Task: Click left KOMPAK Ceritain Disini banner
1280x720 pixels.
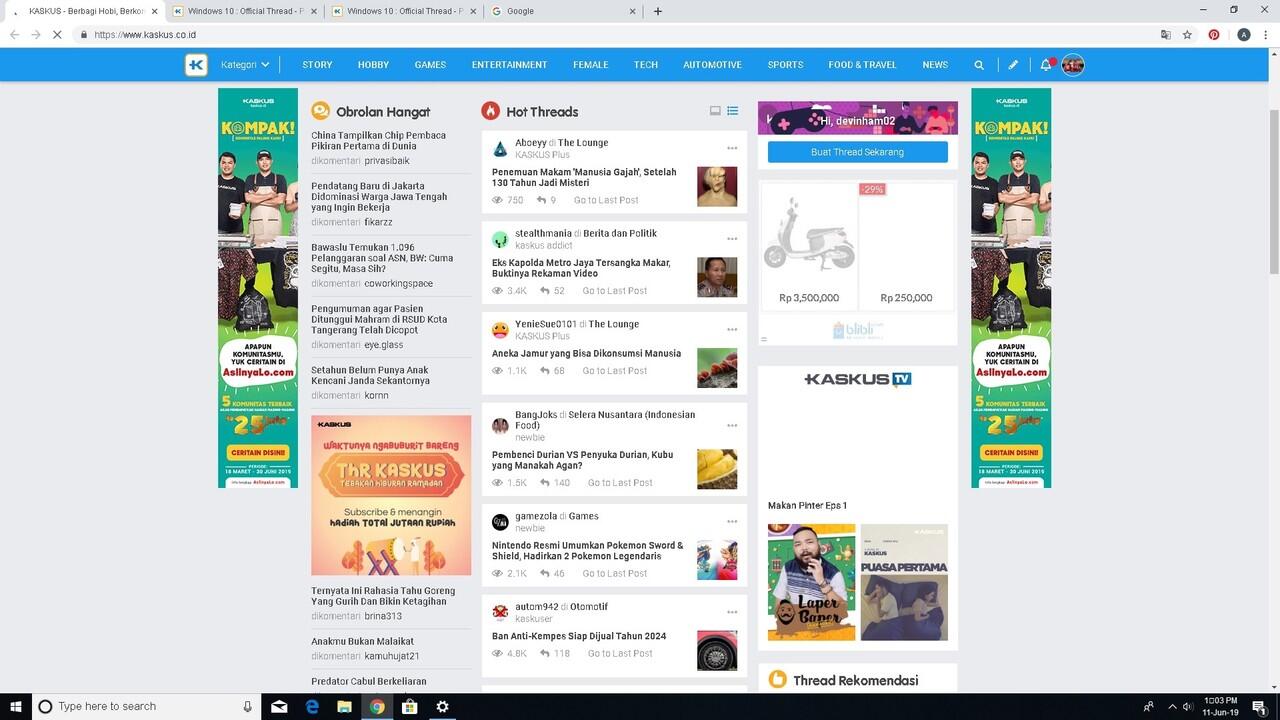Action: click(258, 288)
